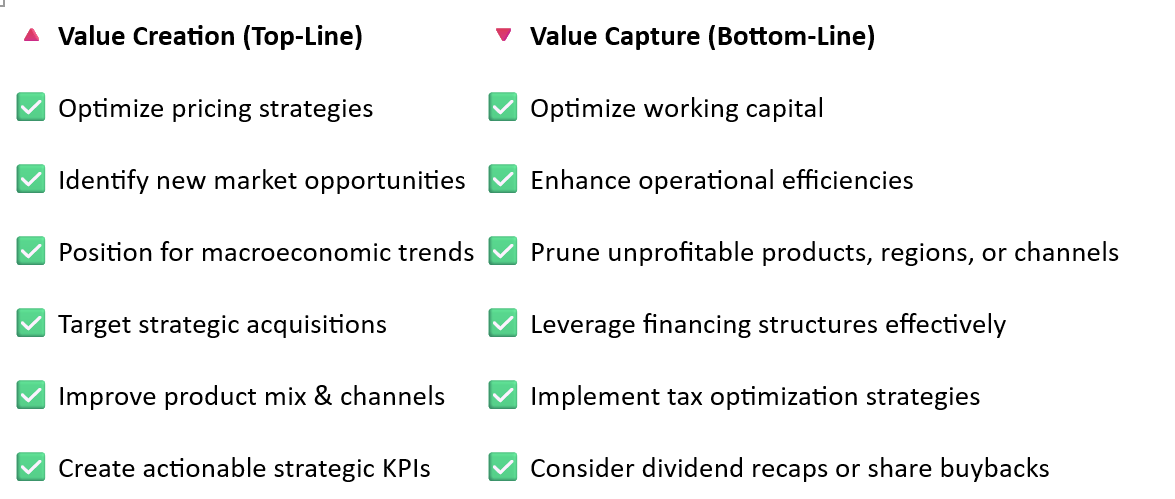Click the Value Creation (Top-Line) heading
This screenshot has height=499, width=1175.
pos(211,36)
